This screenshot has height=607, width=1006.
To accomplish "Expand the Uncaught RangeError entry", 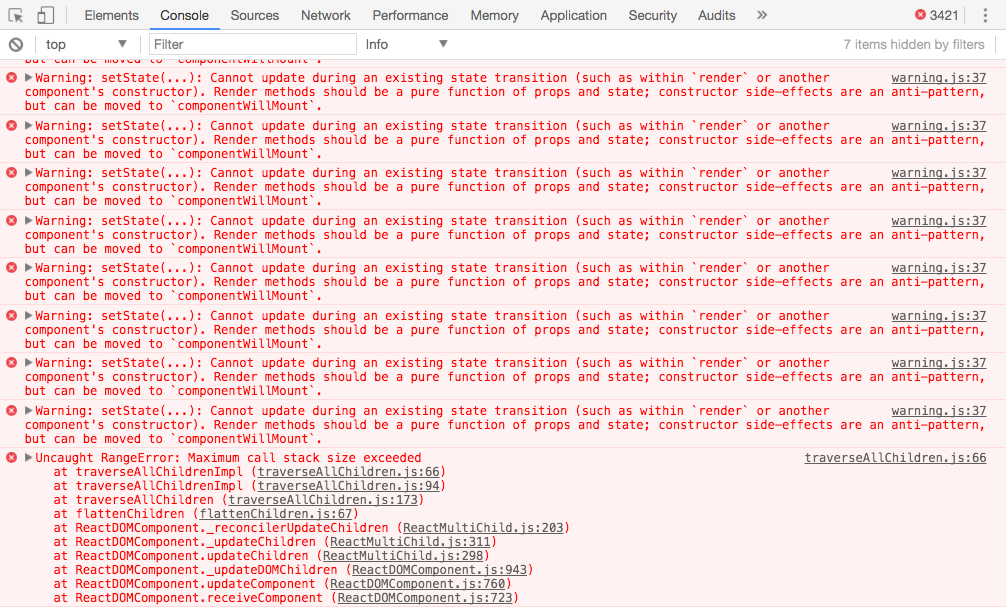I will pyautogui.click(x=24, y=458).
